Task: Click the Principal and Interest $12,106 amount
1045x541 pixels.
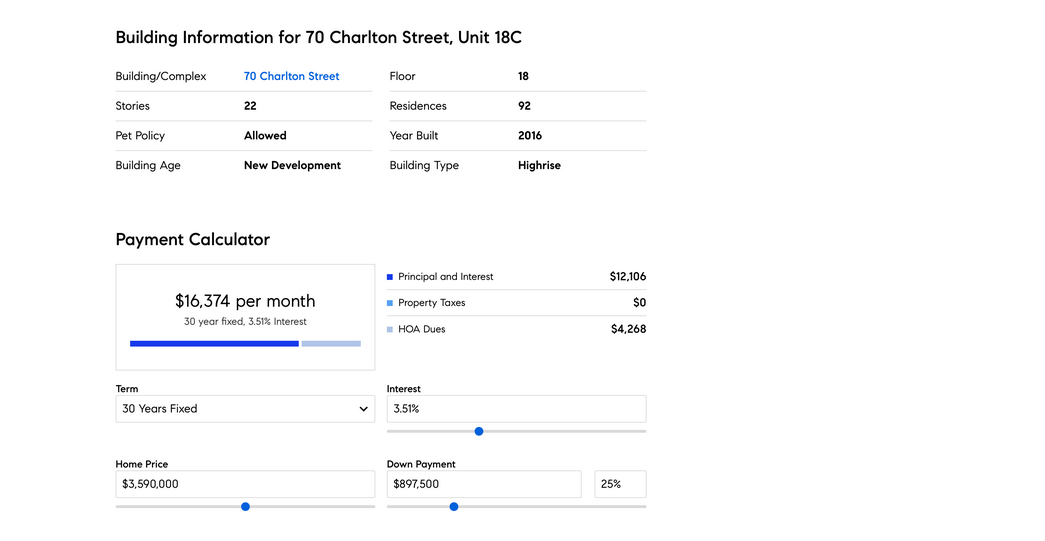Action: [x=628, y=276]
